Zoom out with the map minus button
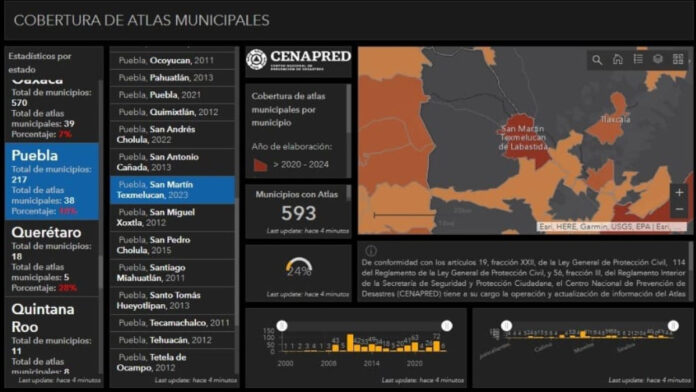696x392 pixels. click(679, 209)
